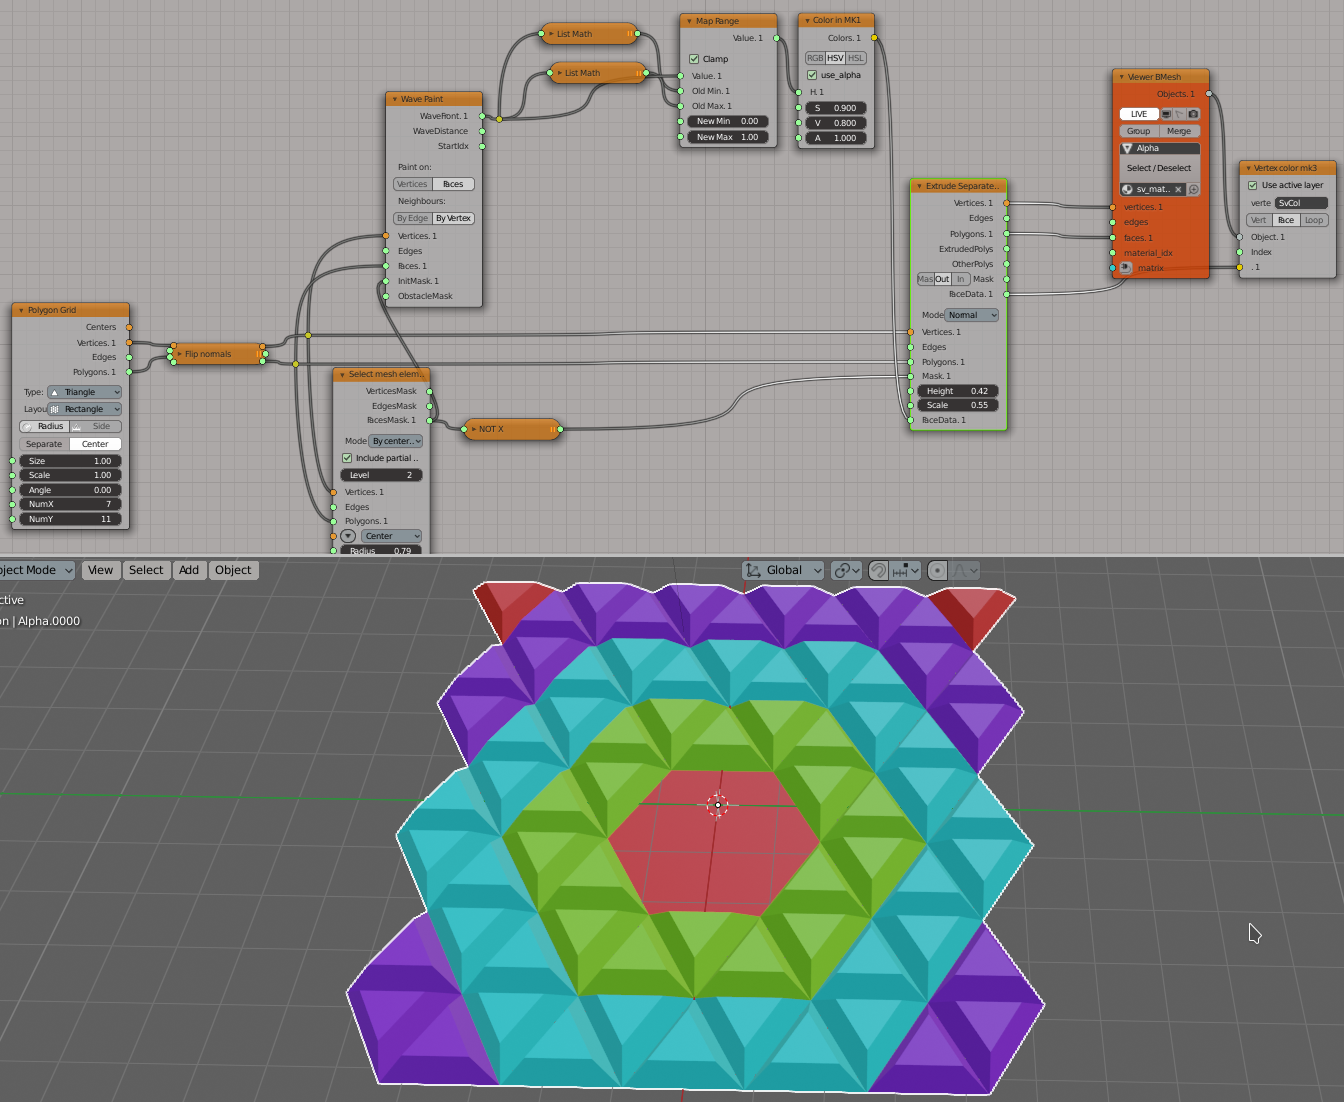The width and height of the screenshot is (1344, 1102).
Task: Click mute bars on upper List Math node
Action: coord(630,34)
